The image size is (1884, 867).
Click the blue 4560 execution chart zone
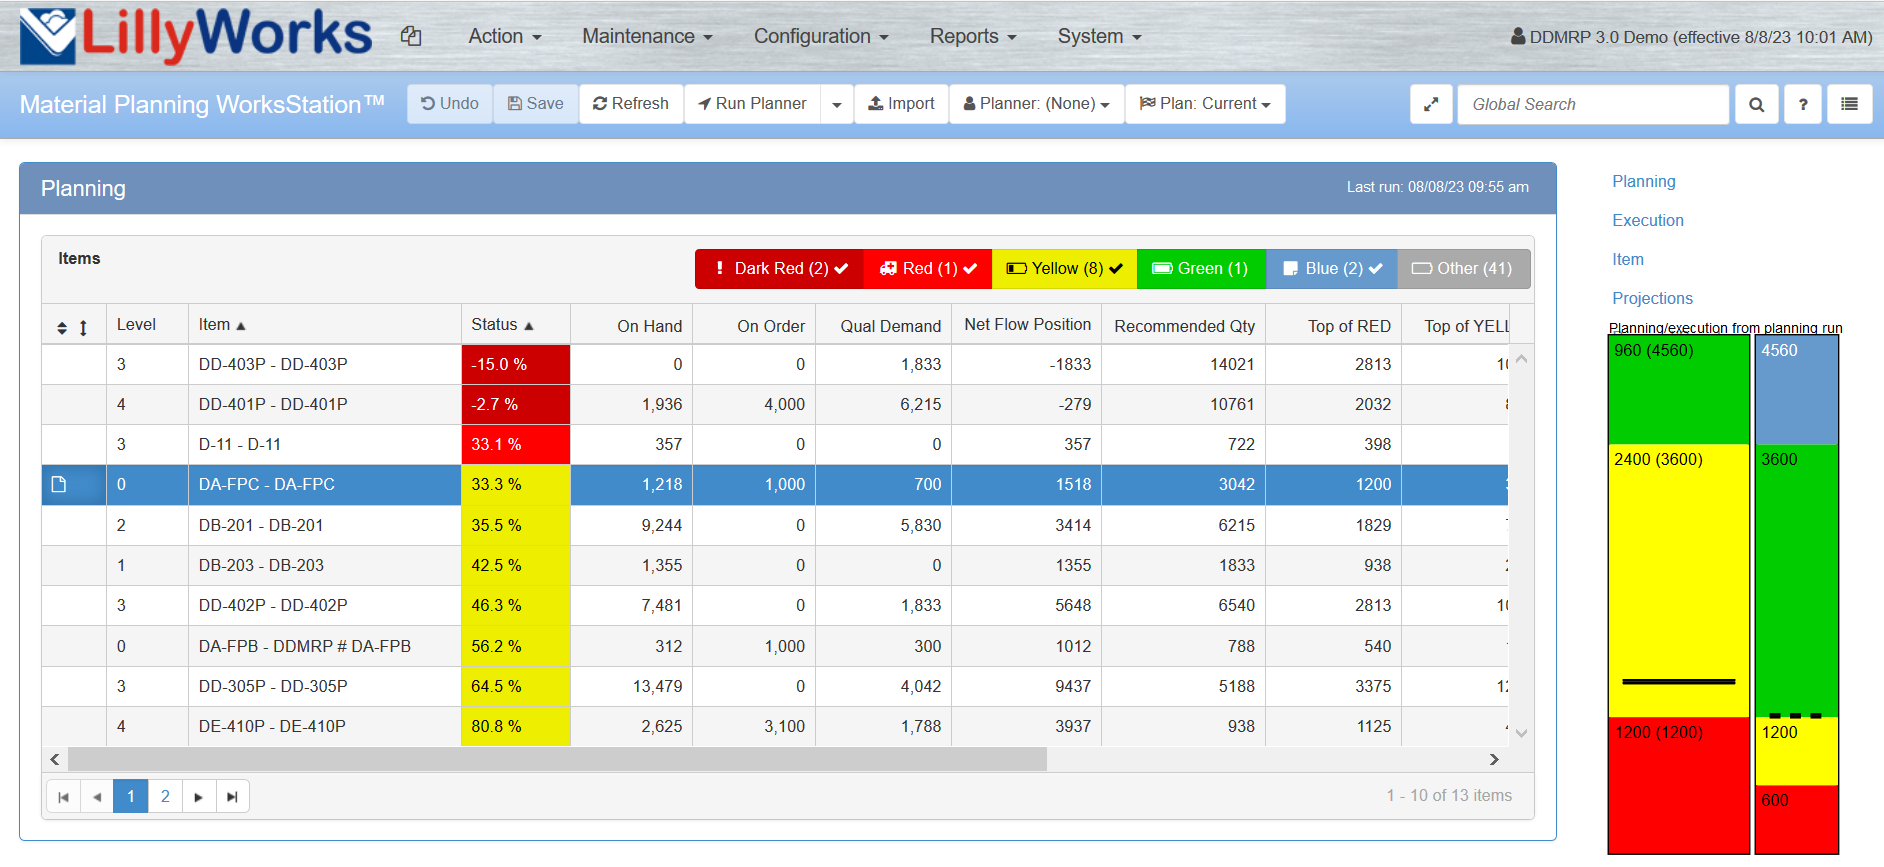1797,390
